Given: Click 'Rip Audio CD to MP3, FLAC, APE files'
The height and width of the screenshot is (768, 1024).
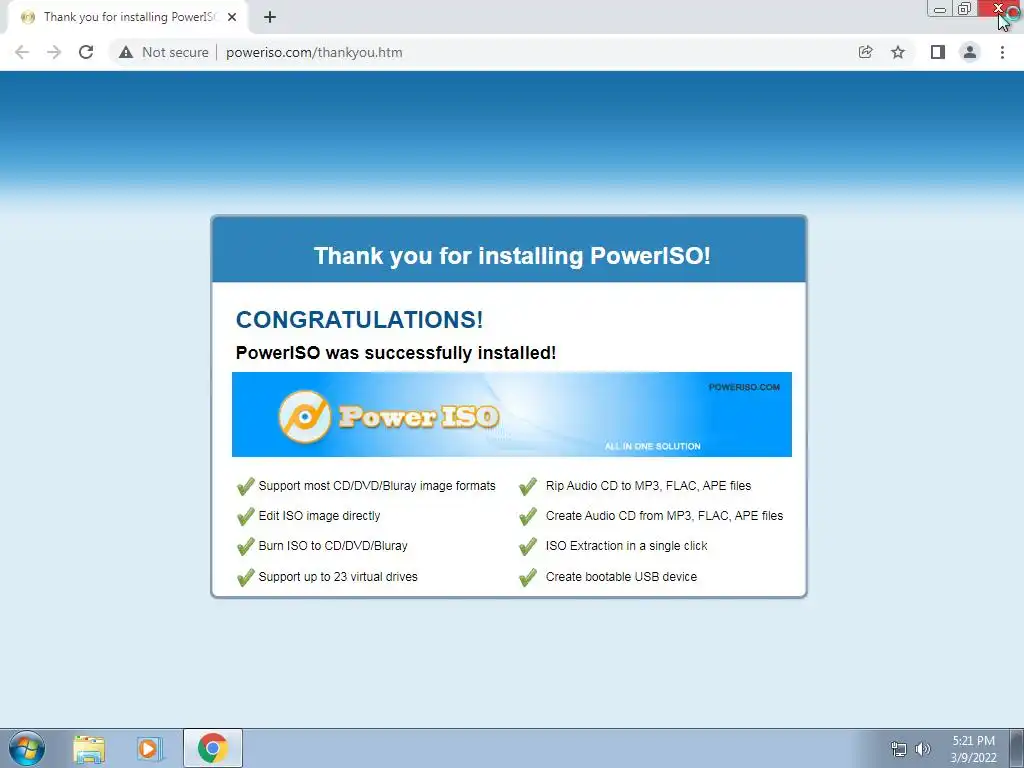Looking at the screenshot, I should (x=648, y=485).
